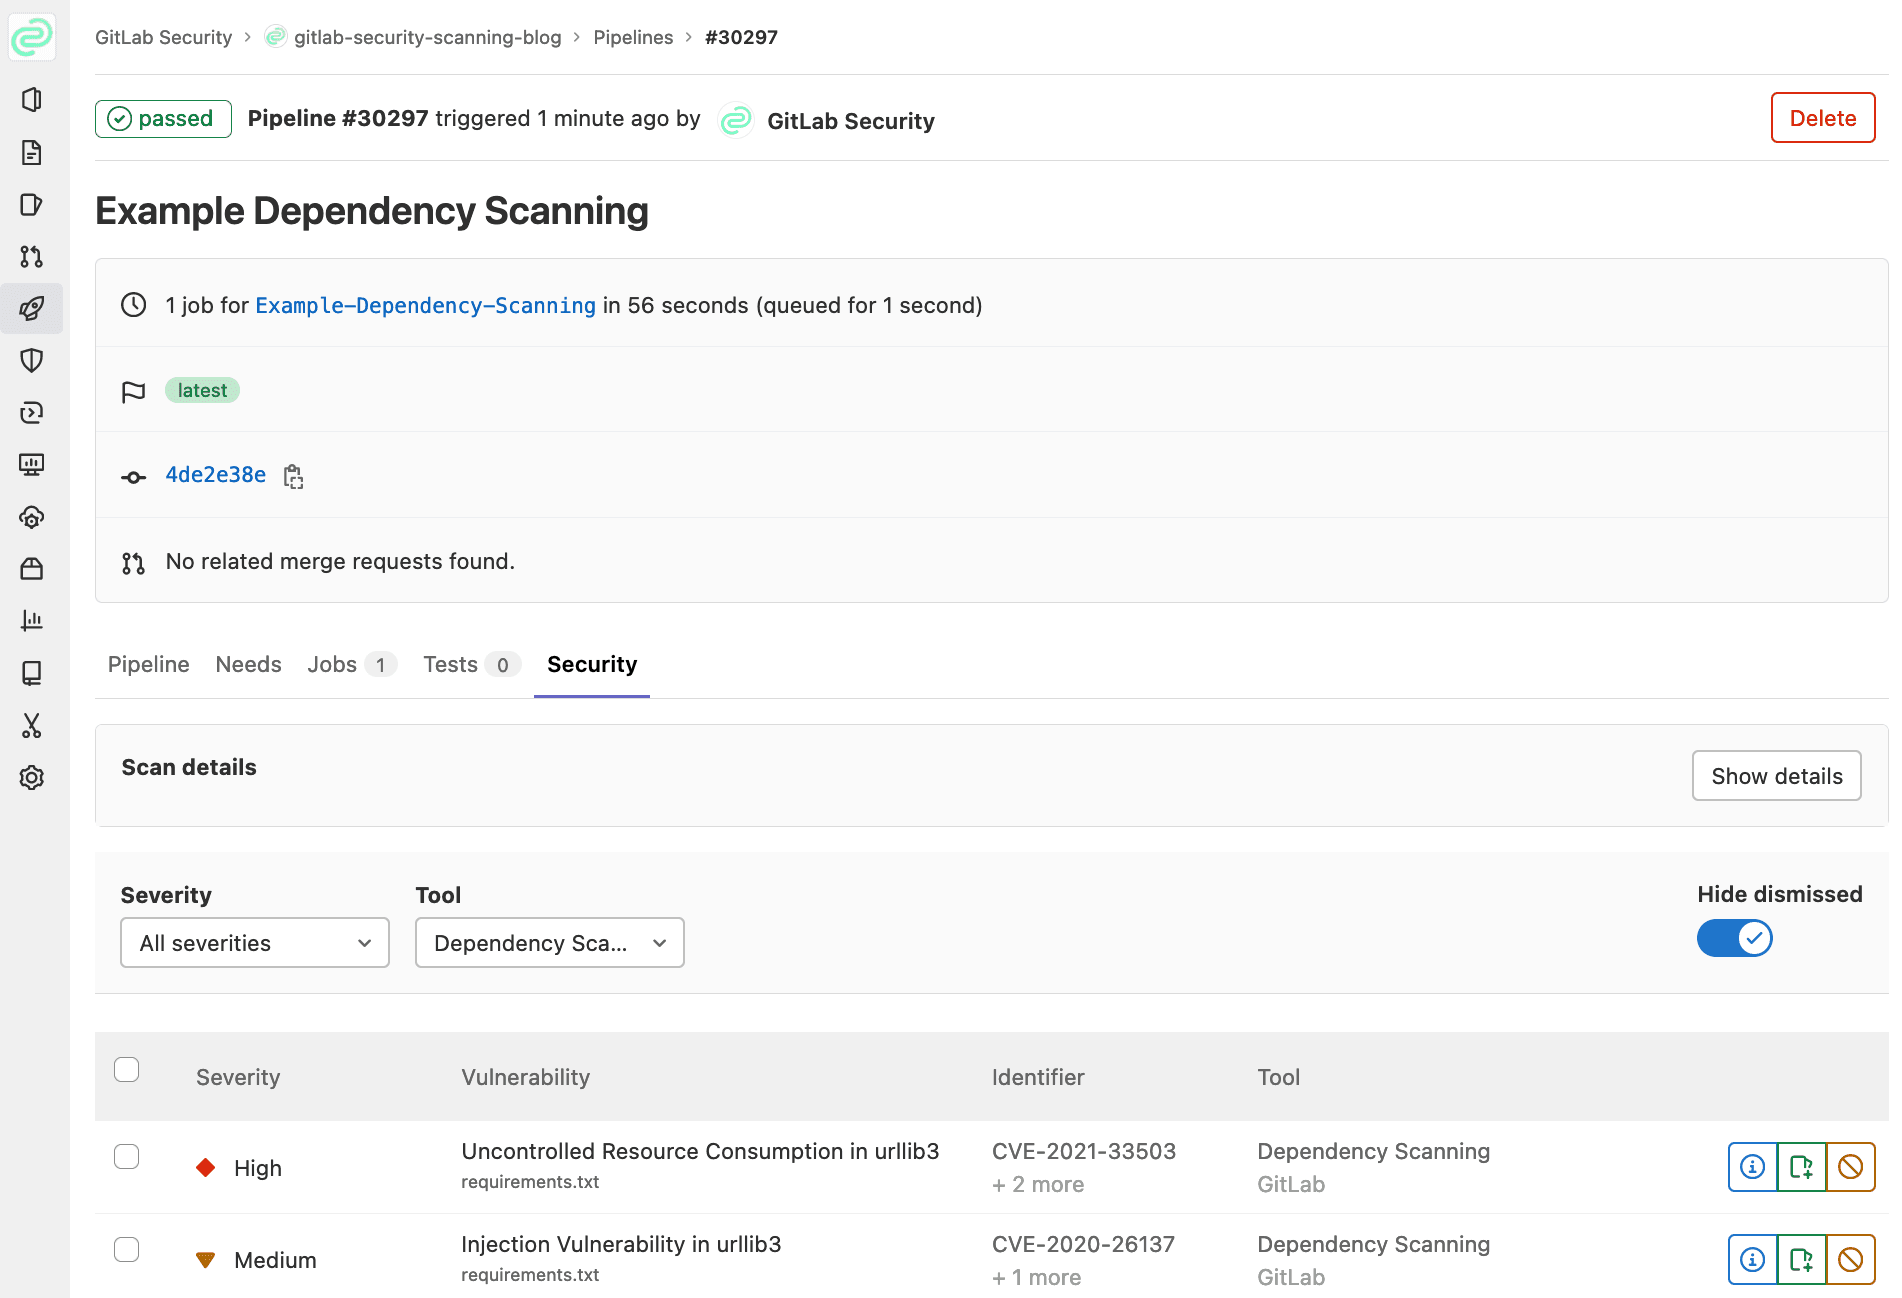Viewport: 1902px width, 1298px height.
Task: Open Settings gear icon in sidebar
Action: pos(32,777)
